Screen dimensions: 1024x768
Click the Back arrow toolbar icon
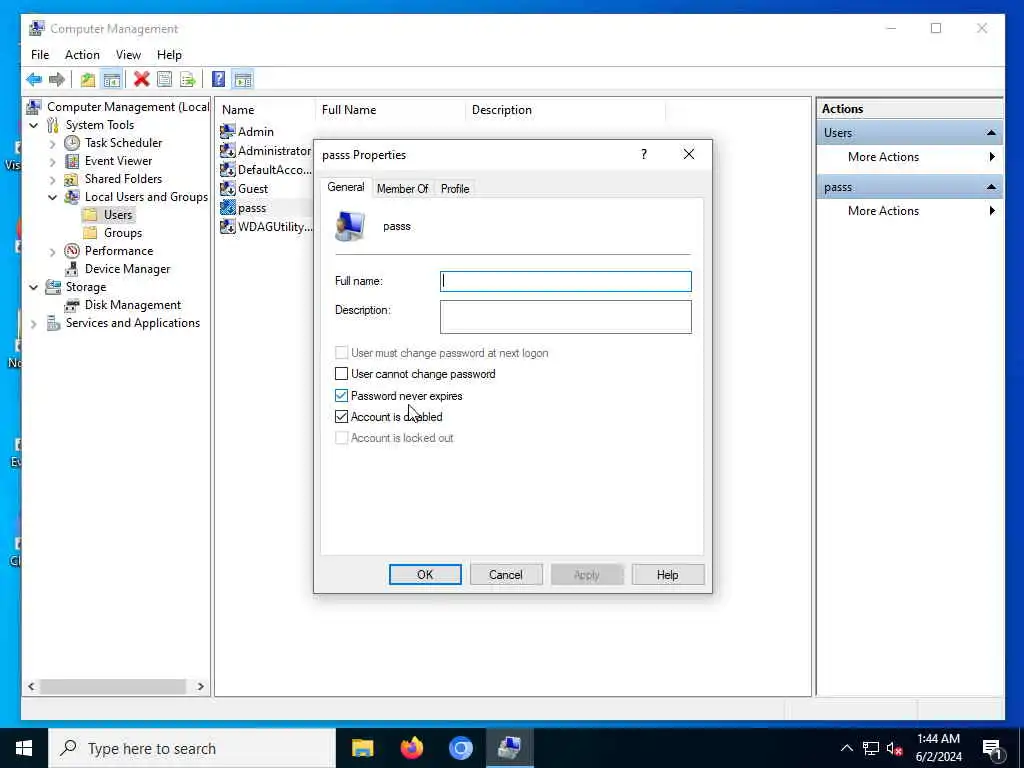tap(34, 80)
